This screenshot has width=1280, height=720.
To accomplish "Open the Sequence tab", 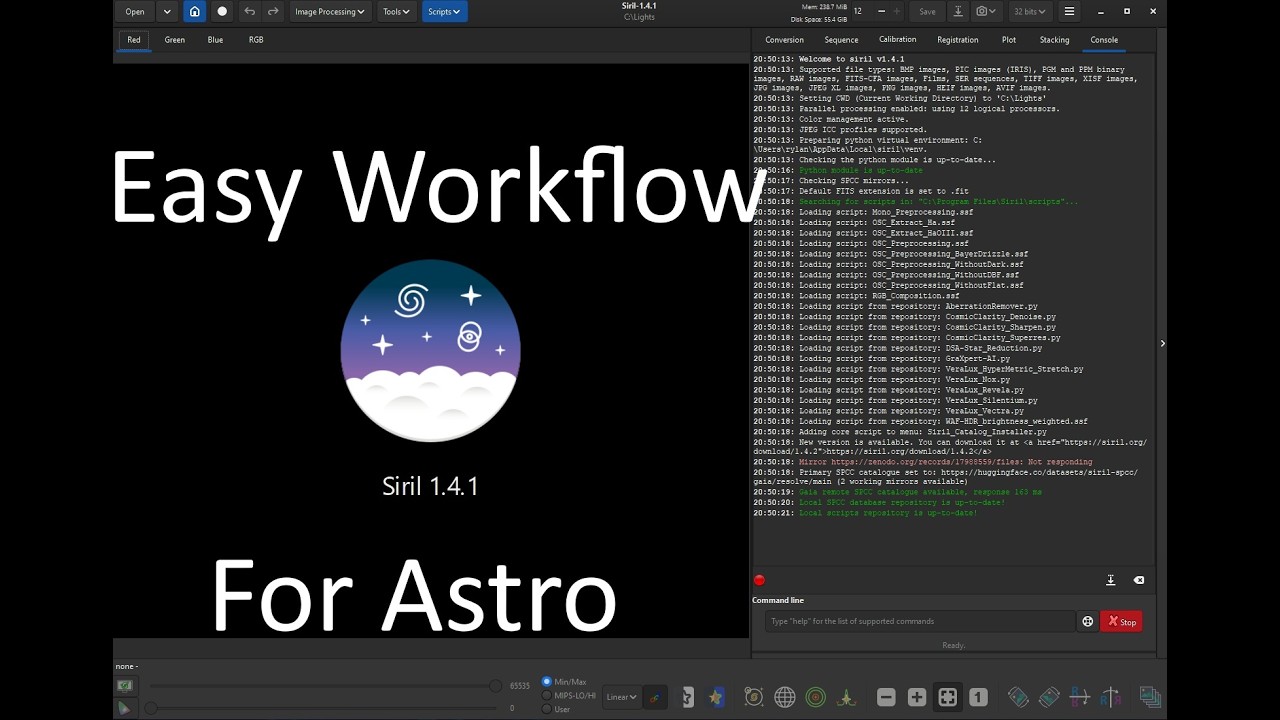I will (841, 39).
